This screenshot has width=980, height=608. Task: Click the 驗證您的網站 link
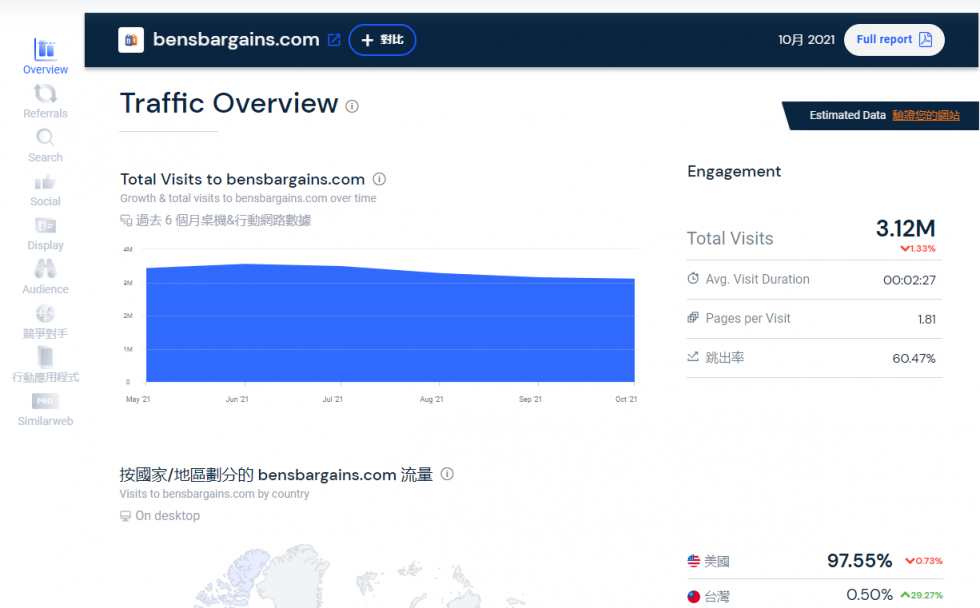926,115
